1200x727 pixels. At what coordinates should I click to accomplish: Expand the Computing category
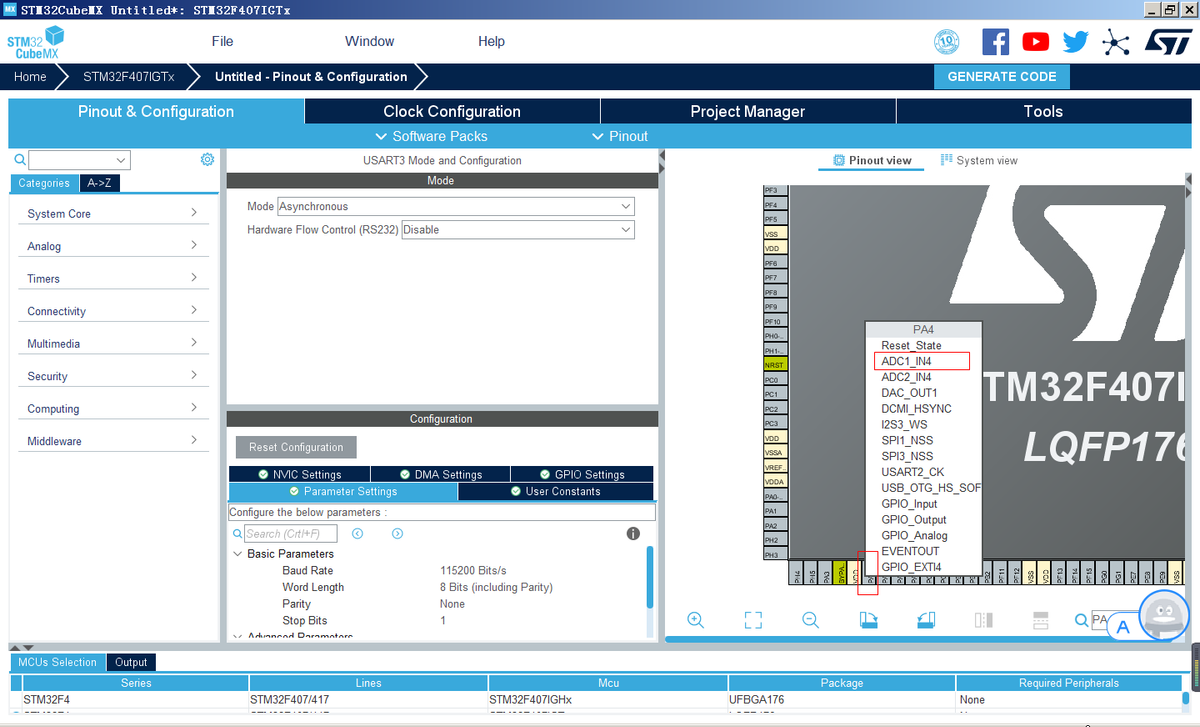[x=112, y=408]
